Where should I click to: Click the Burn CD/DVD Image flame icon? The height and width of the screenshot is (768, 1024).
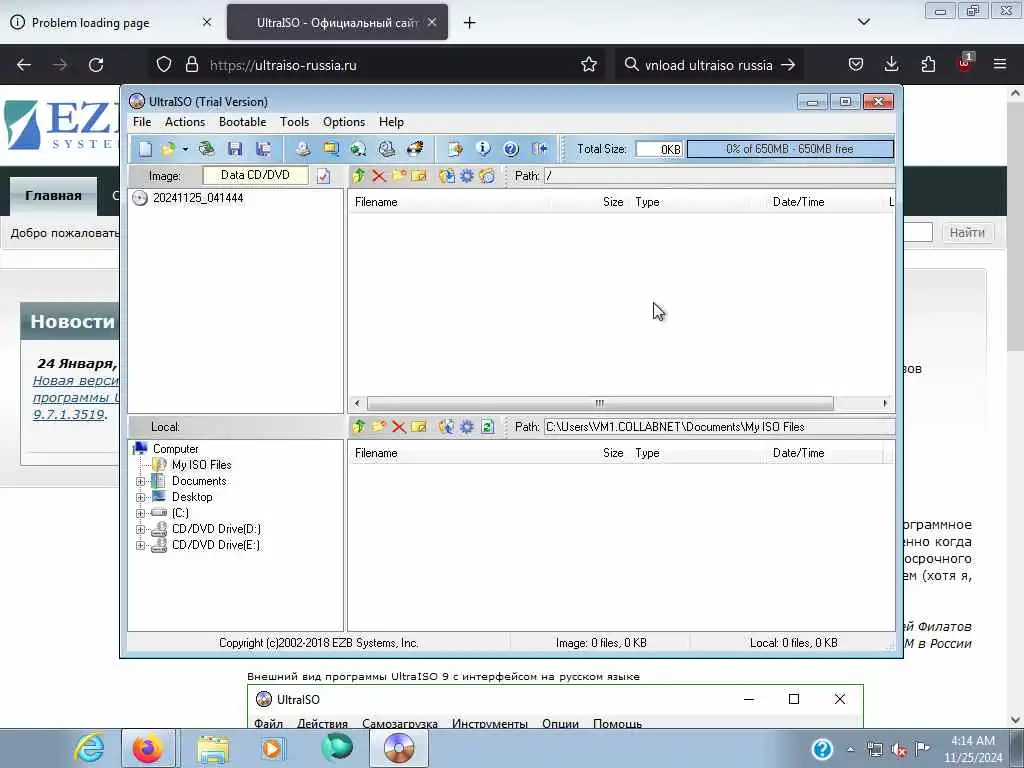point(415,149)
